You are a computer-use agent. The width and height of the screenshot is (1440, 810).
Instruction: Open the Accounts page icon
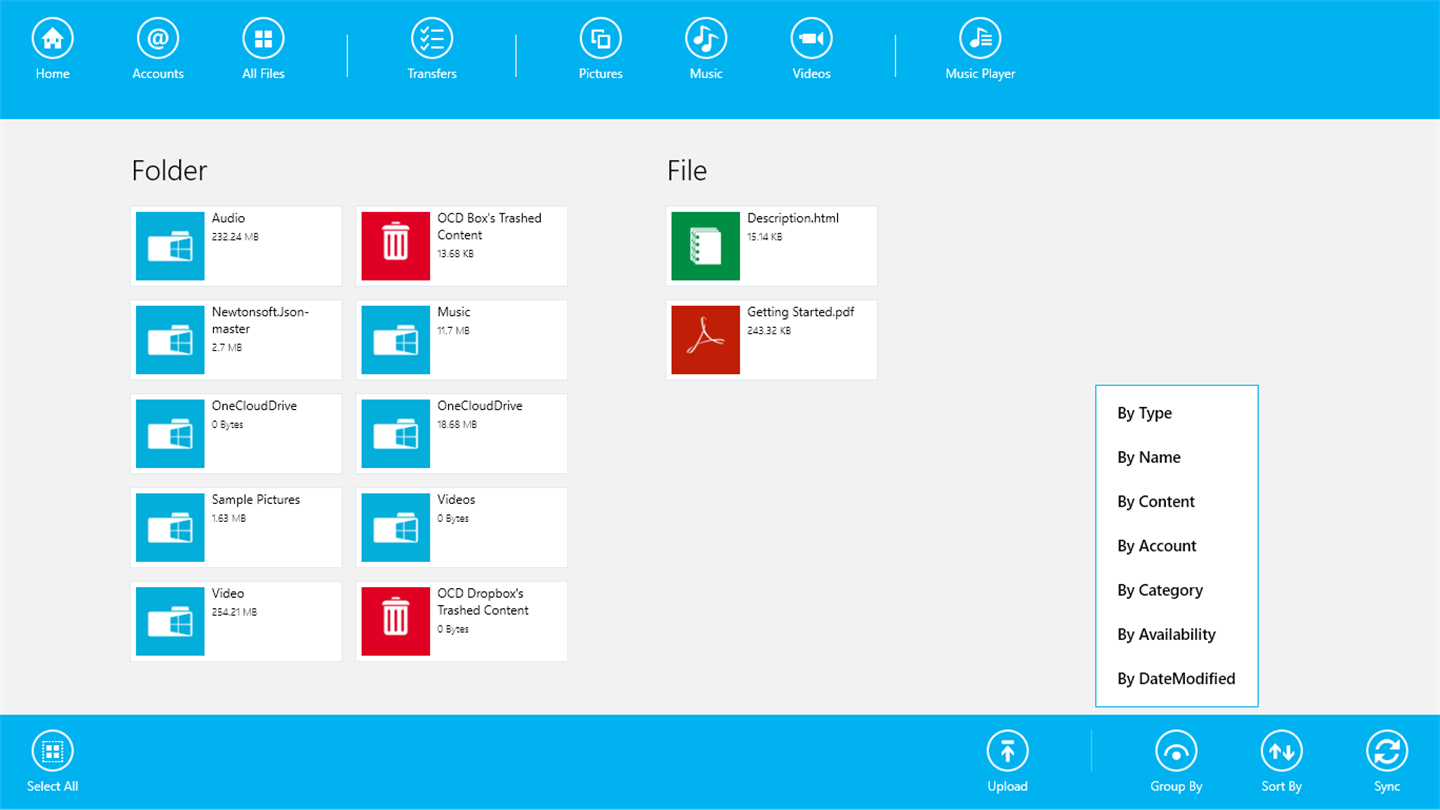pyautogui.click(x=158, y=39)
